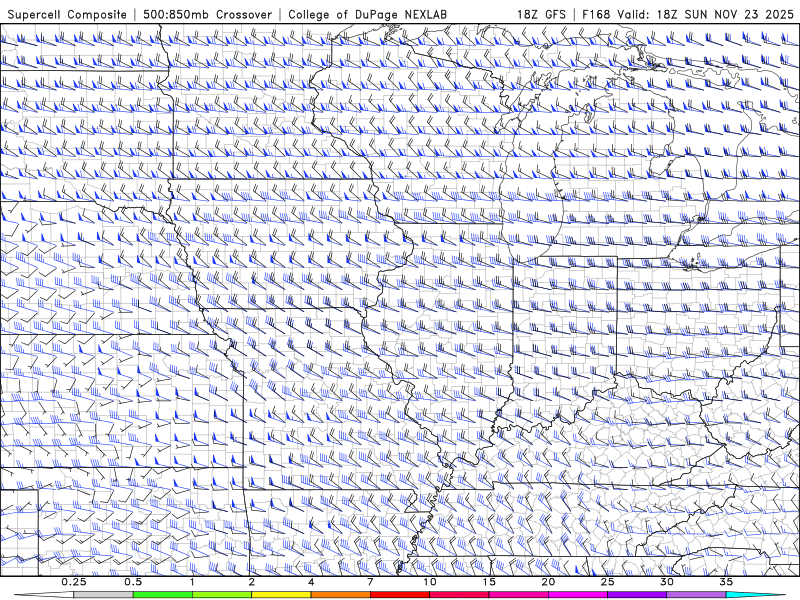This screenshot has width=800, height=600.
Task: Click the '35' scale label
Action: [726, 582]
